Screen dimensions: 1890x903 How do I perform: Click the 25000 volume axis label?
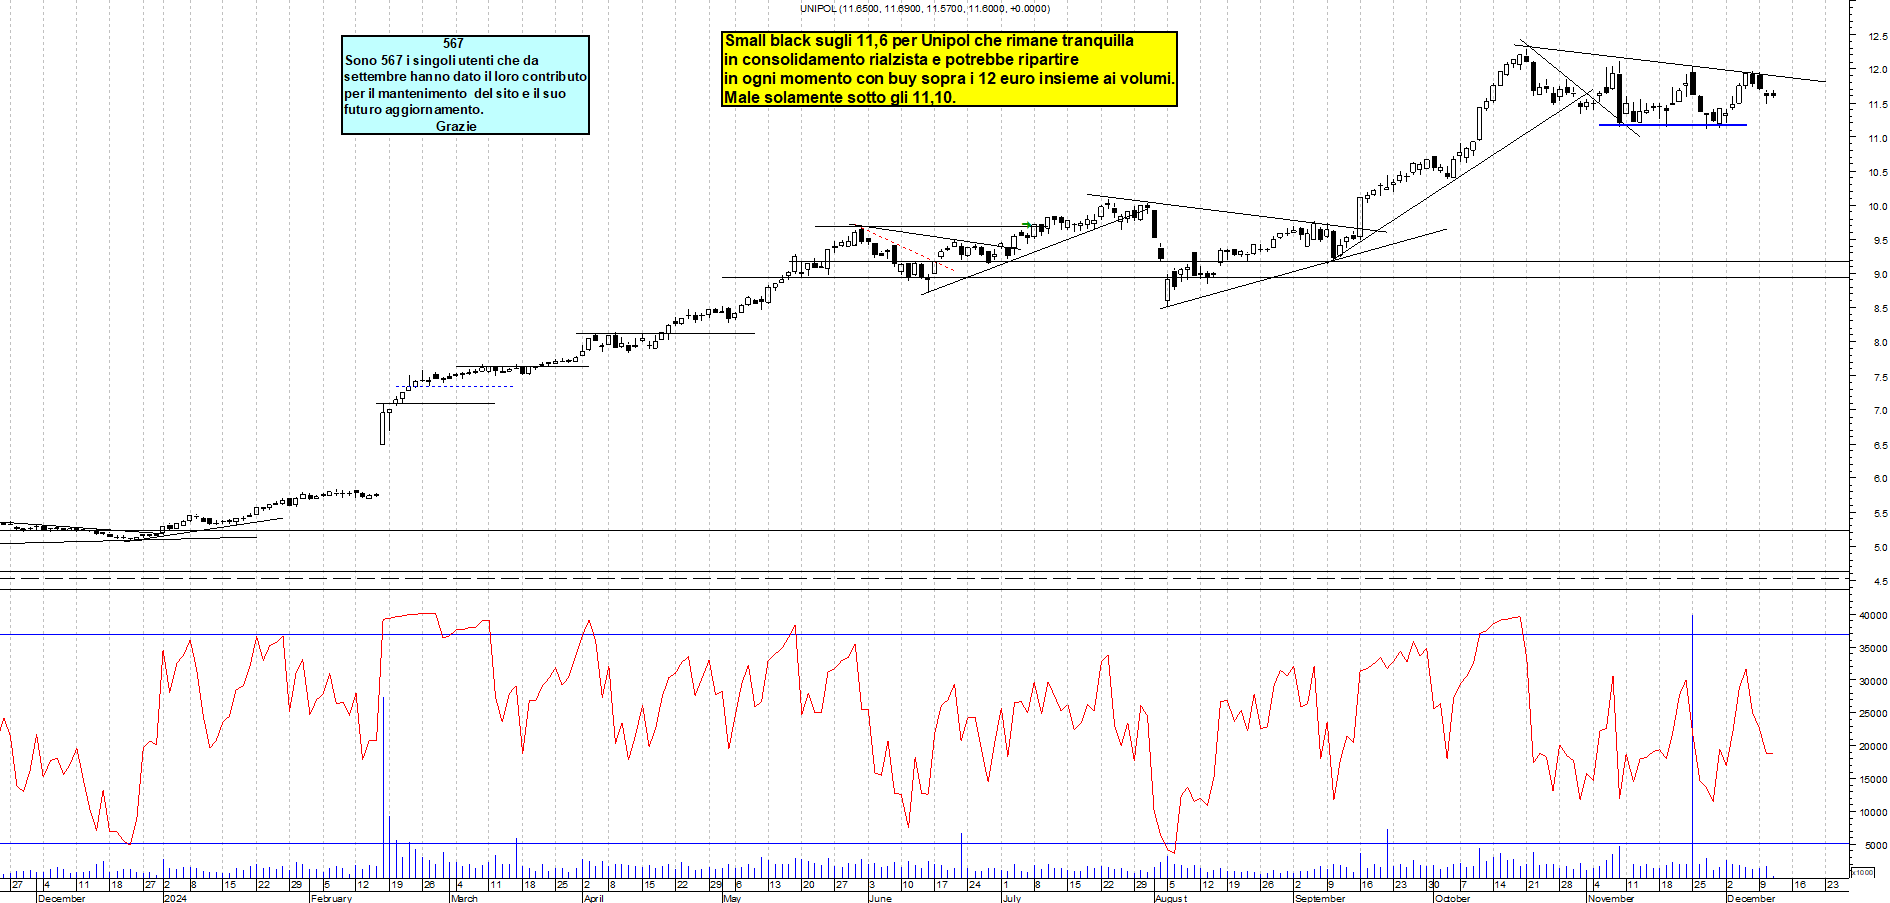pos(1873,713)
